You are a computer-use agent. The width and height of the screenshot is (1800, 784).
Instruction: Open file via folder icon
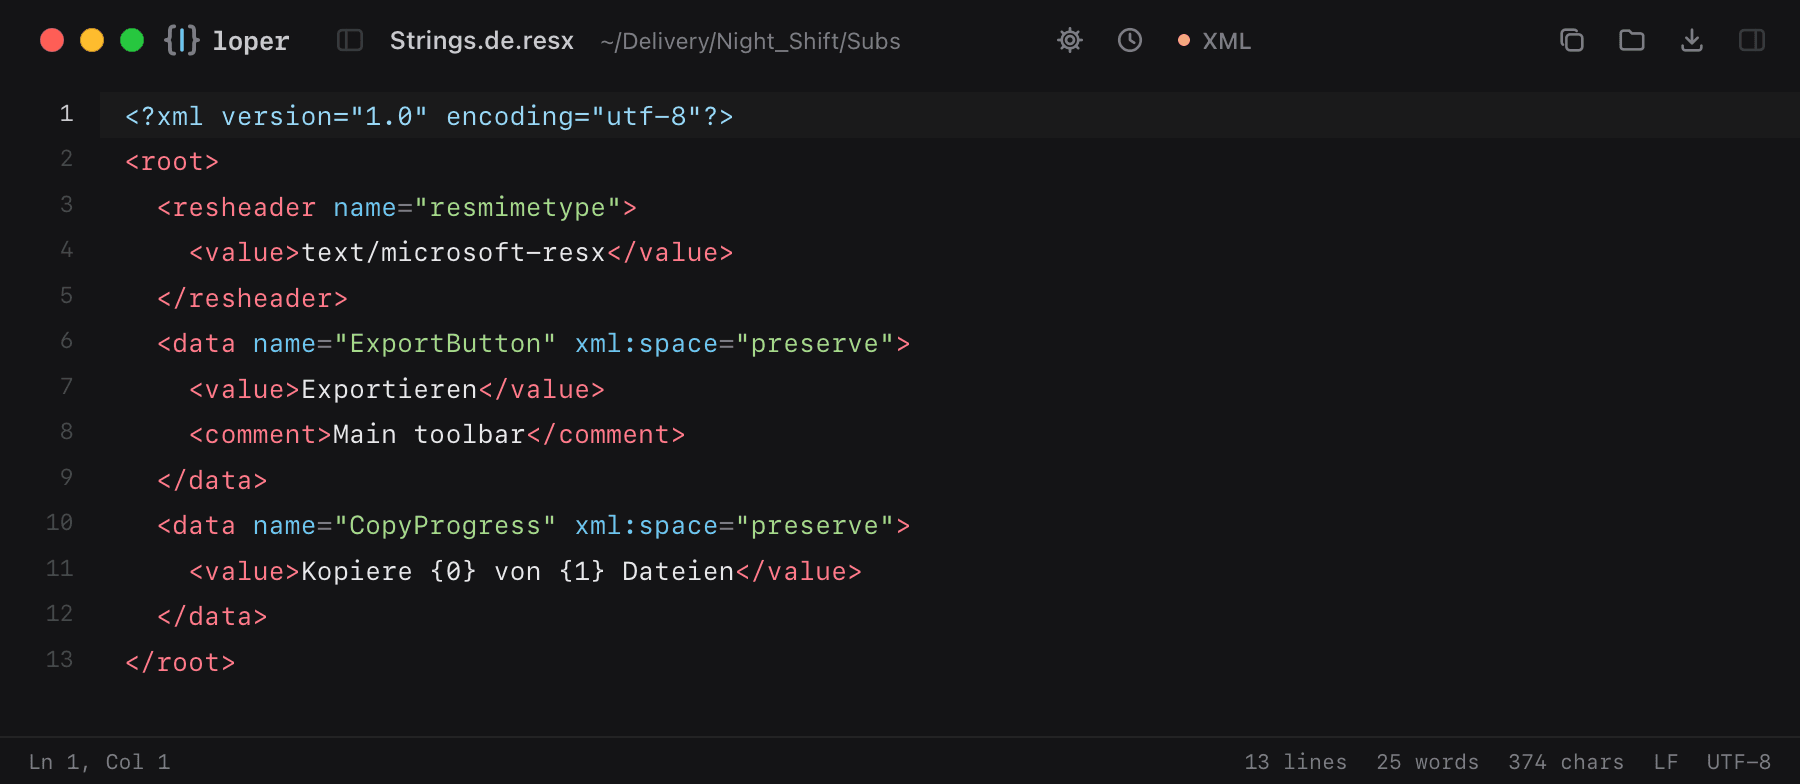[1632, 40]
